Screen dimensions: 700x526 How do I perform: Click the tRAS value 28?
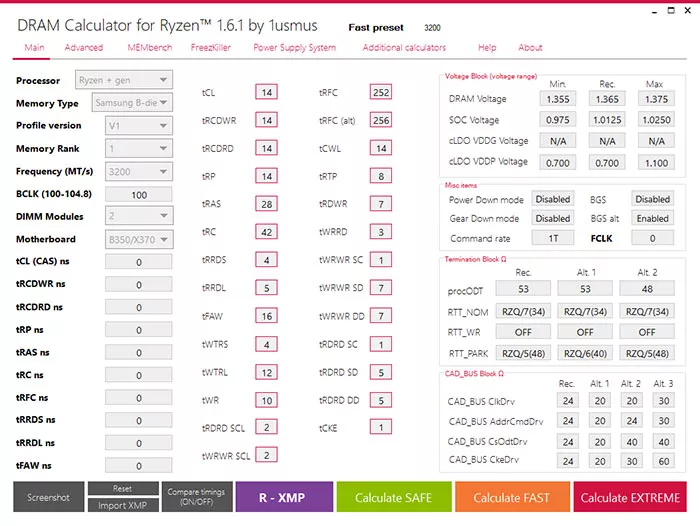(x=267, y=204)
